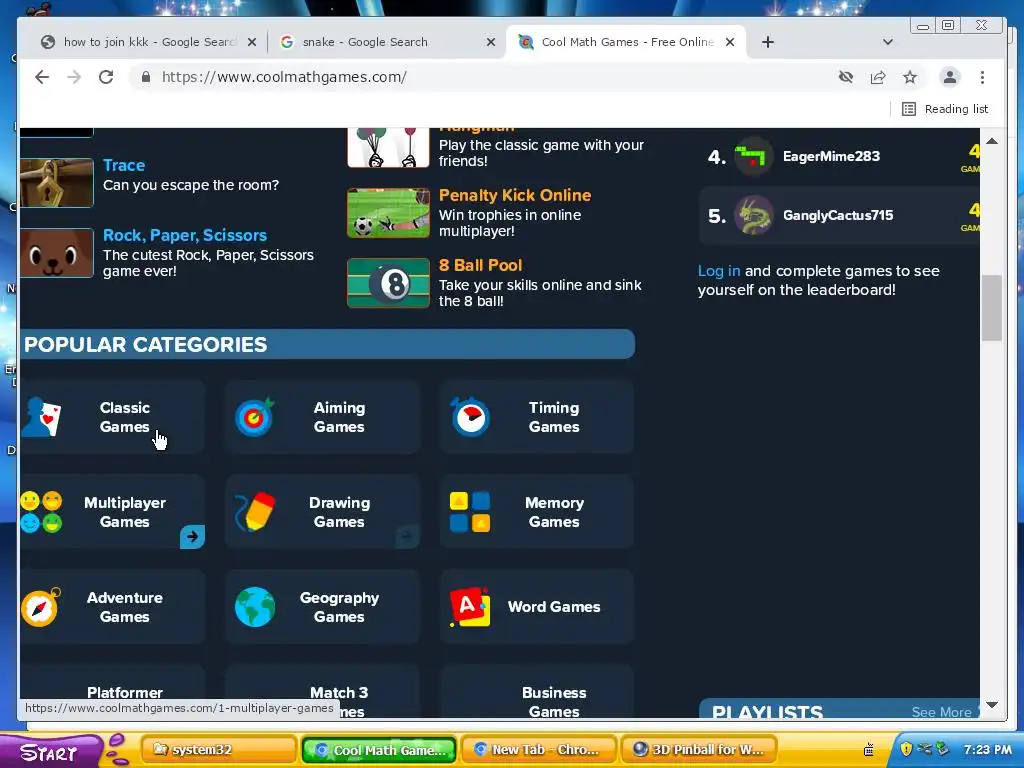This screenshot has width=1024, height=768.
Task: Open the Rock, Paper, Scissors link
Action: (185, 235)
